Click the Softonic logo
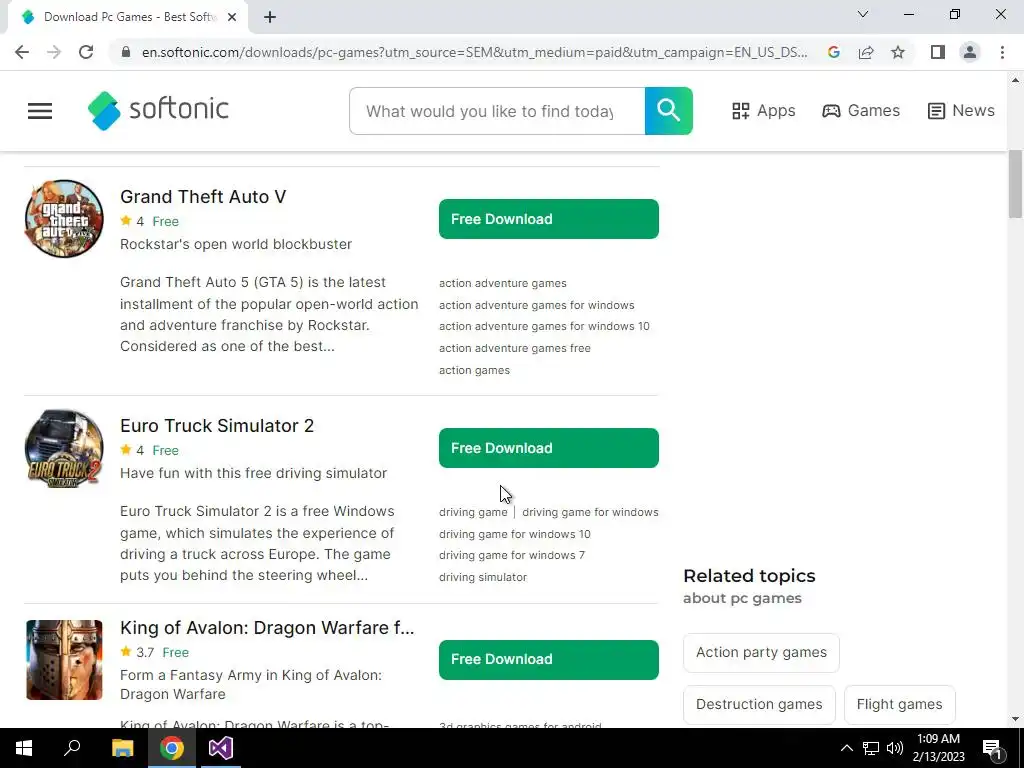This screenshot has height=768, width=1024. tap(158, 110)
